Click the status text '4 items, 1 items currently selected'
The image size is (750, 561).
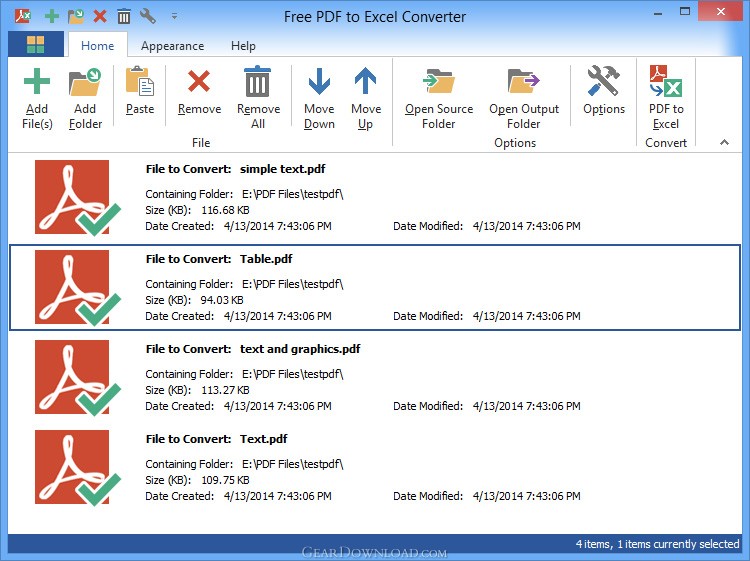point(657,544)
